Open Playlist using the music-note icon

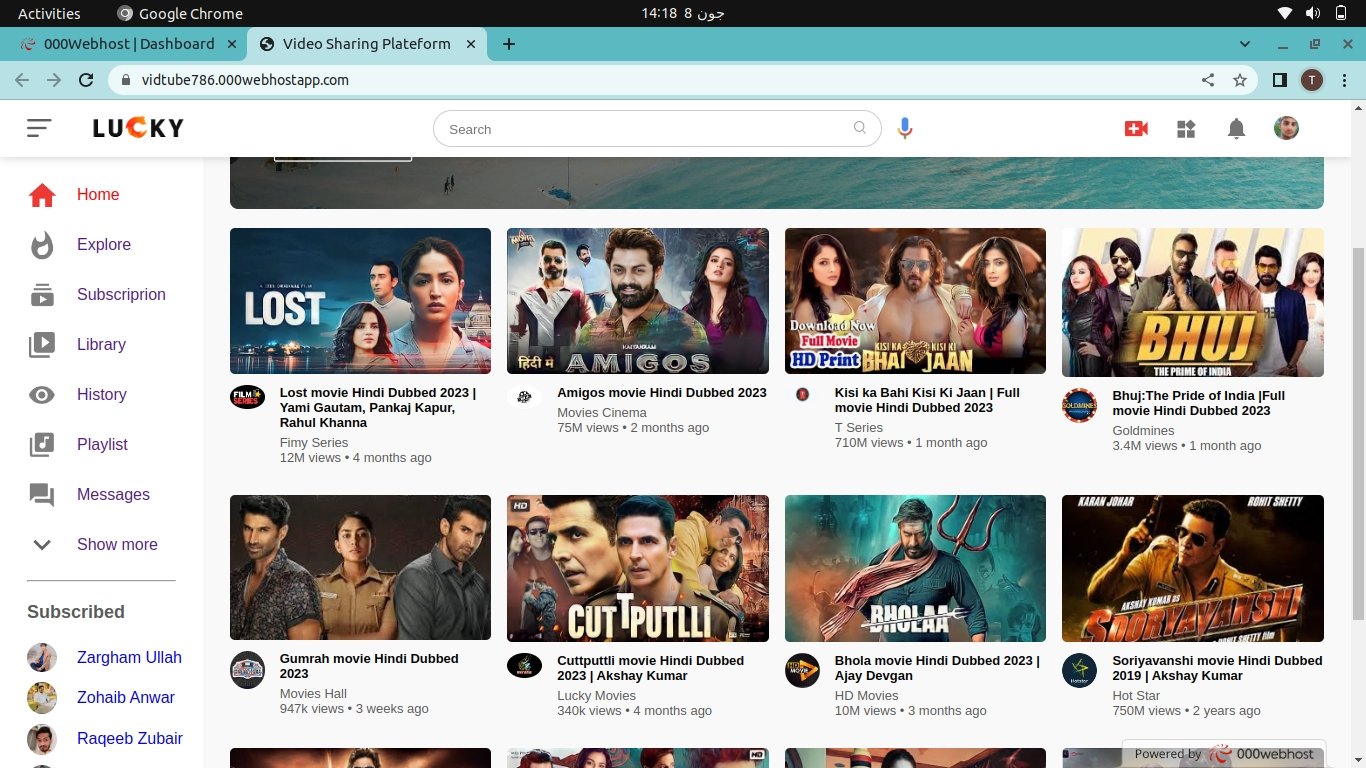click(x=41, y=444)
